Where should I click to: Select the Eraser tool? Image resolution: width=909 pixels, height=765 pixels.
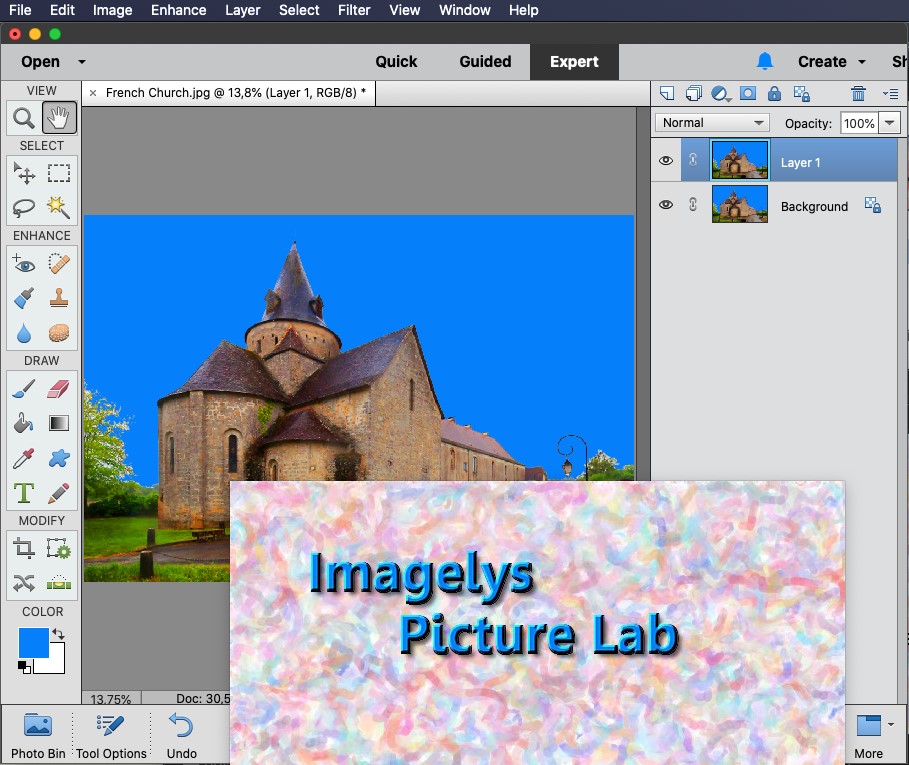pyautogui.click(x=59, y=389)
